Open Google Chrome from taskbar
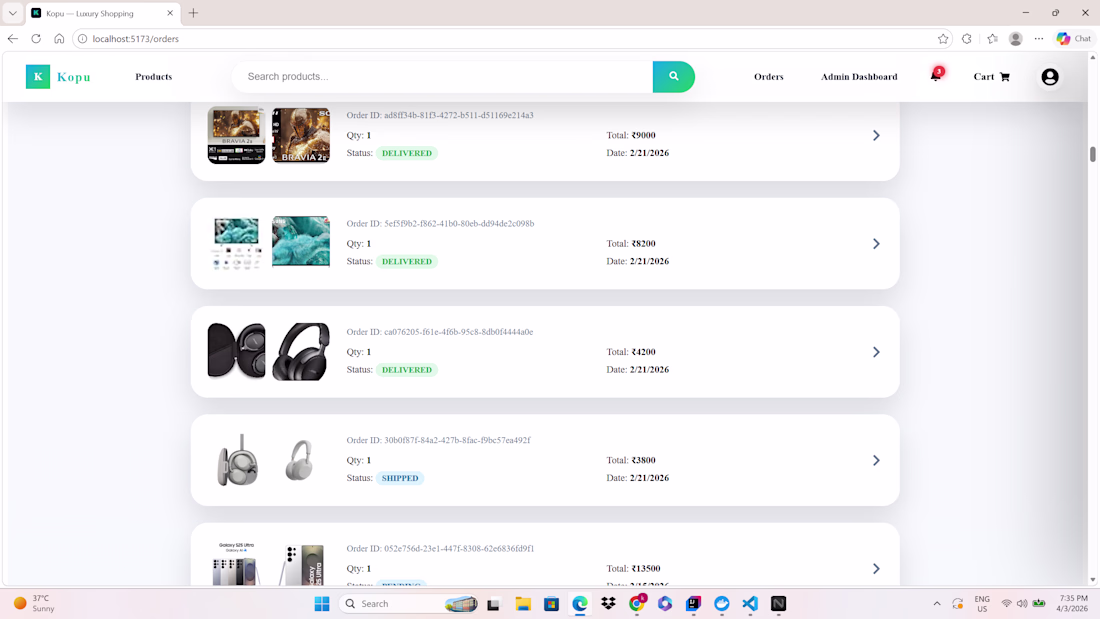The height and width of the screenshot is (619, 1100). click(x=637, y=604)
